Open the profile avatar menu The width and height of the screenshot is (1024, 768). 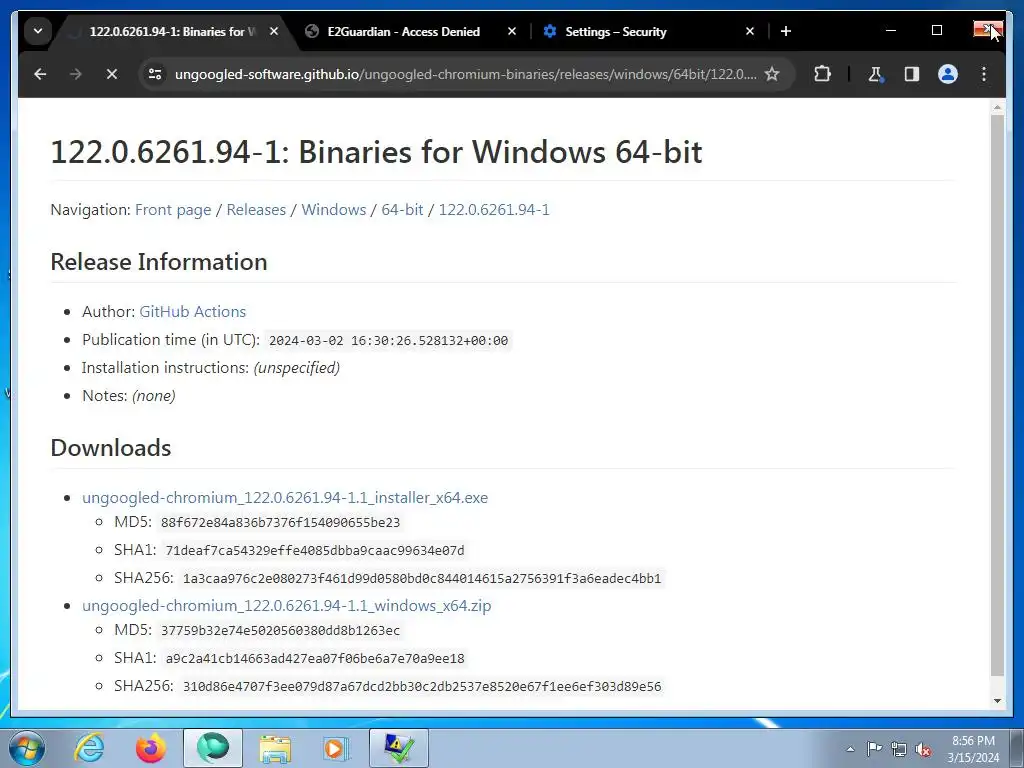coord(948,74)
